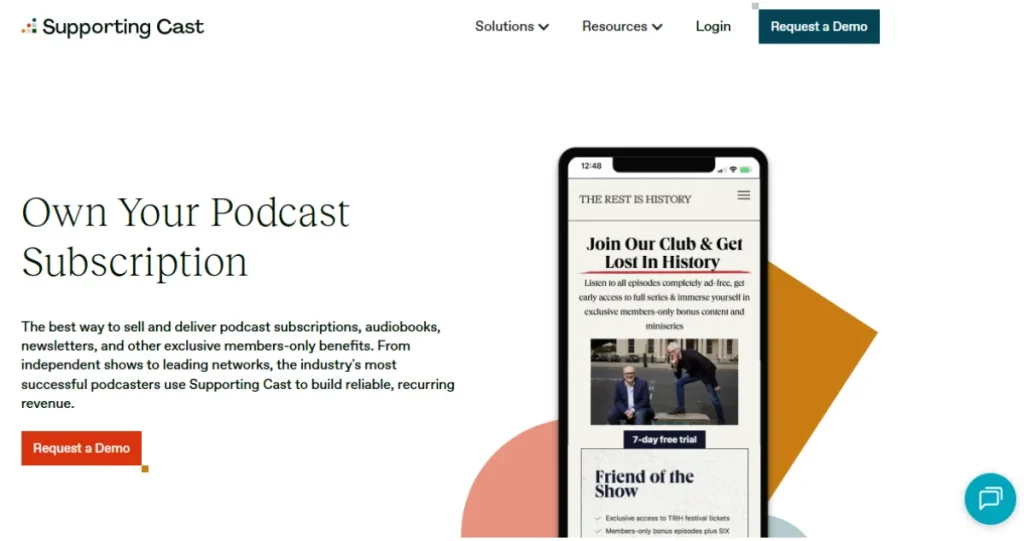This screenshot has height=541, width=1024.
Task: Go to the Login page
Action: point(712,27)
